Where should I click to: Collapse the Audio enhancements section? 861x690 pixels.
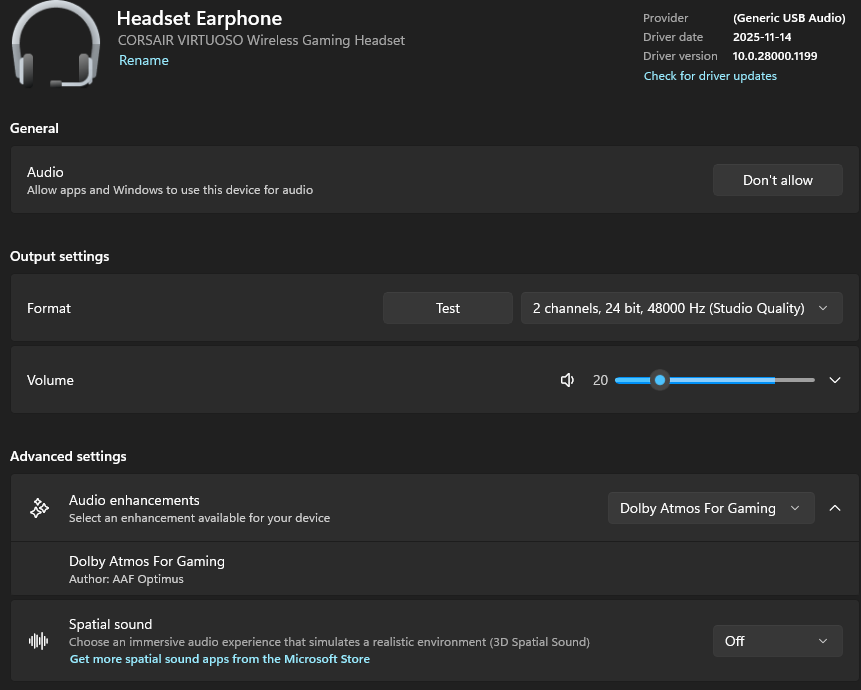point(834,508)
